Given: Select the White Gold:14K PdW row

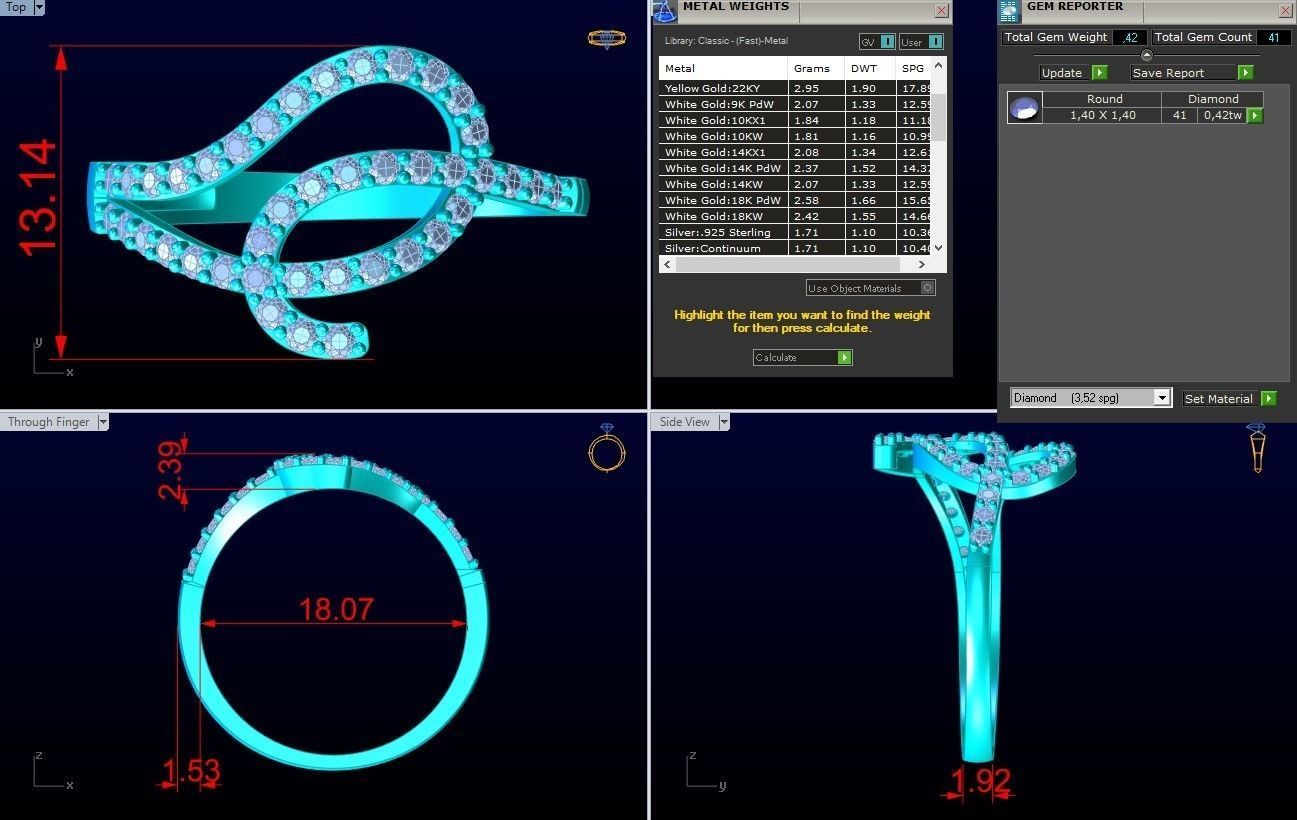Looking at the screenshot, I should tap(795, 168).
